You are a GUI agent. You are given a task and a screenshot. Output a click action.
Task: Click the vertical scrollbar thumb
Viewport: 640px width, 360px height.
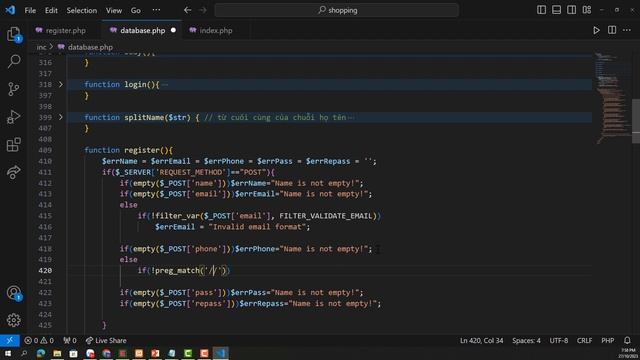(636, 122)
